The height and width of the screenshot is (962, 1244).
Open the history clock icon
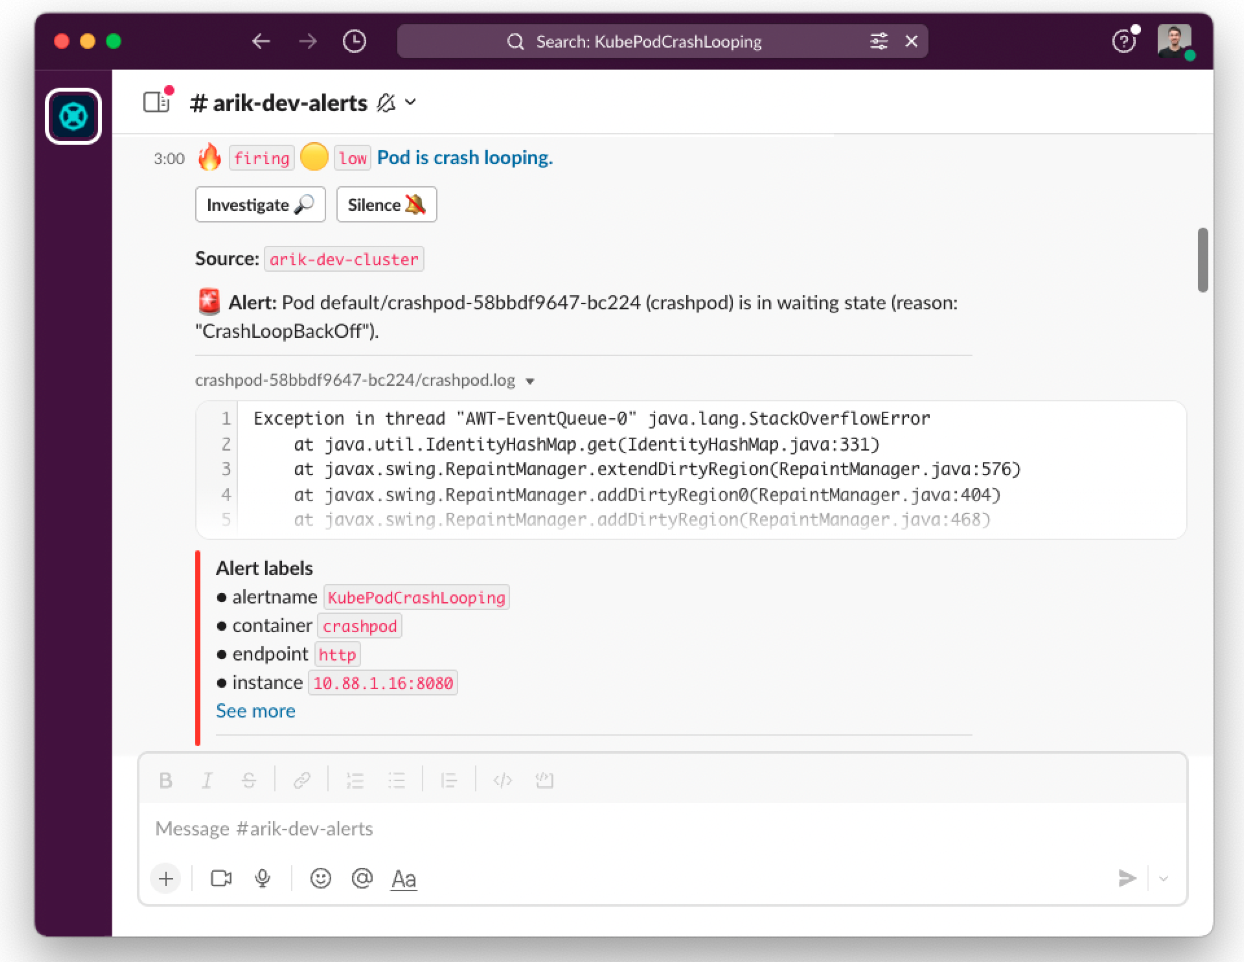[354, 41]
